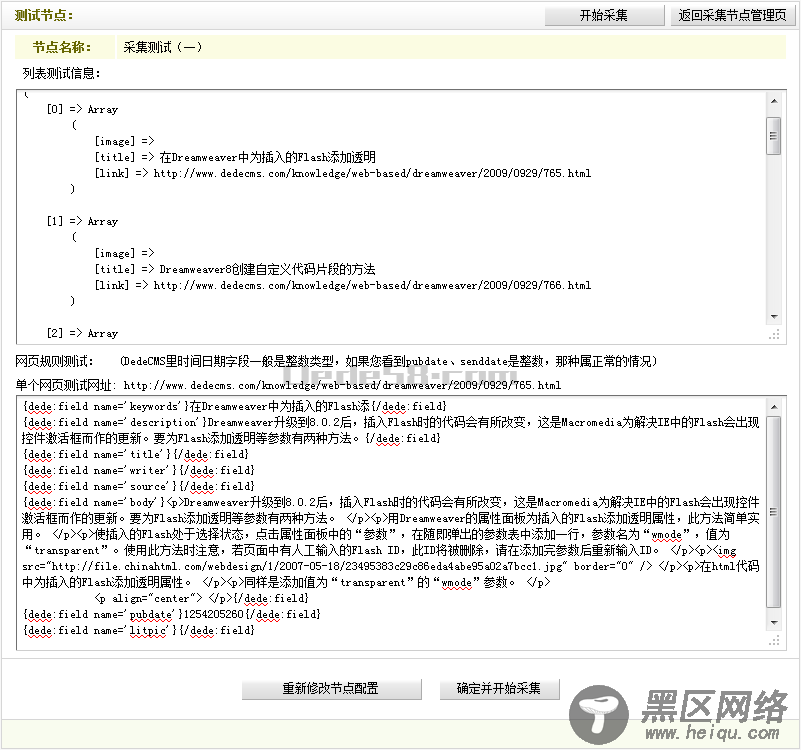
Task: Click the litpic field line
Action: click(138, 630)
